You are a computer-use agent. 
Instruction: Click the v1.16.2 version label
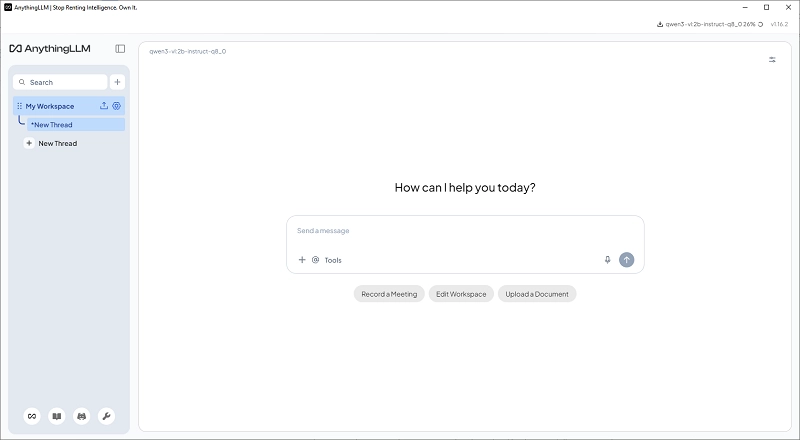click(780, 25)
